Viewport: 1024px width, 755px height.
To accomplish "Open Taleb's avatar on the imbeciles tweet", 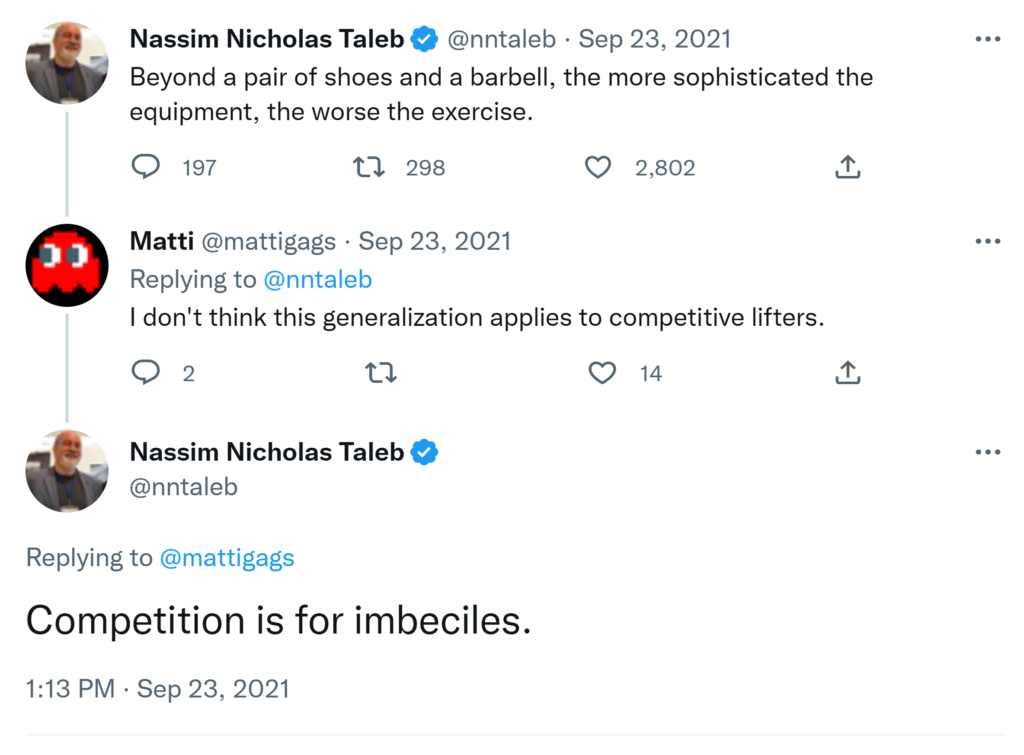I will click(x=66, y=472).
